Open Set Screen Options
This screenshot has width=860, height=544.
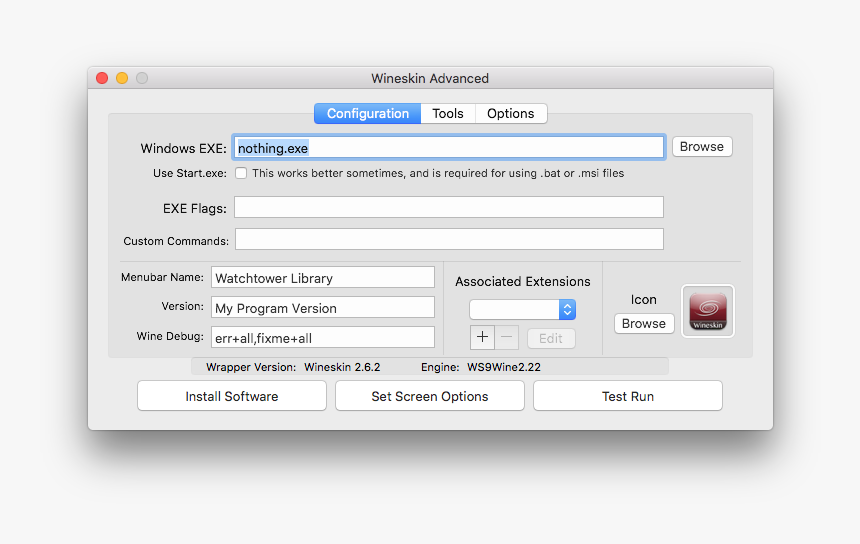pos(430,396)
